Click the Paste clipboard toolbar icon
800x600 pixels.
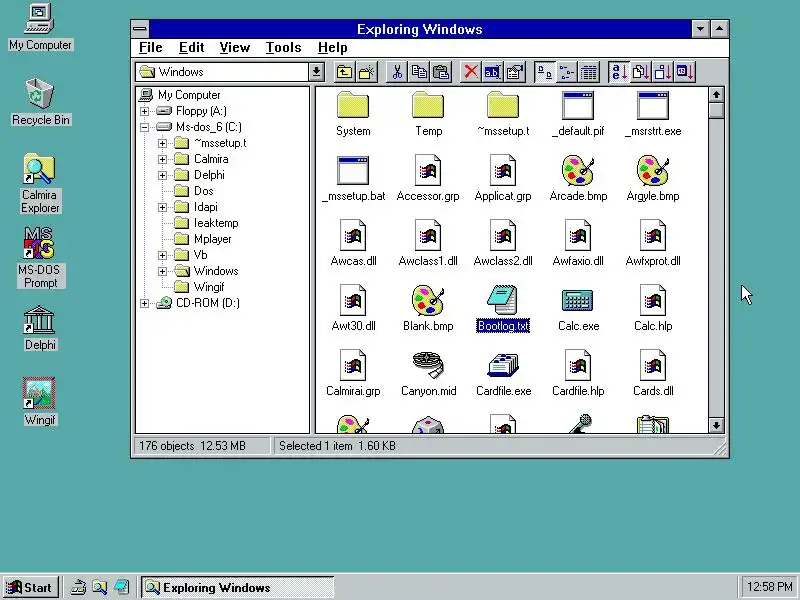441,72
